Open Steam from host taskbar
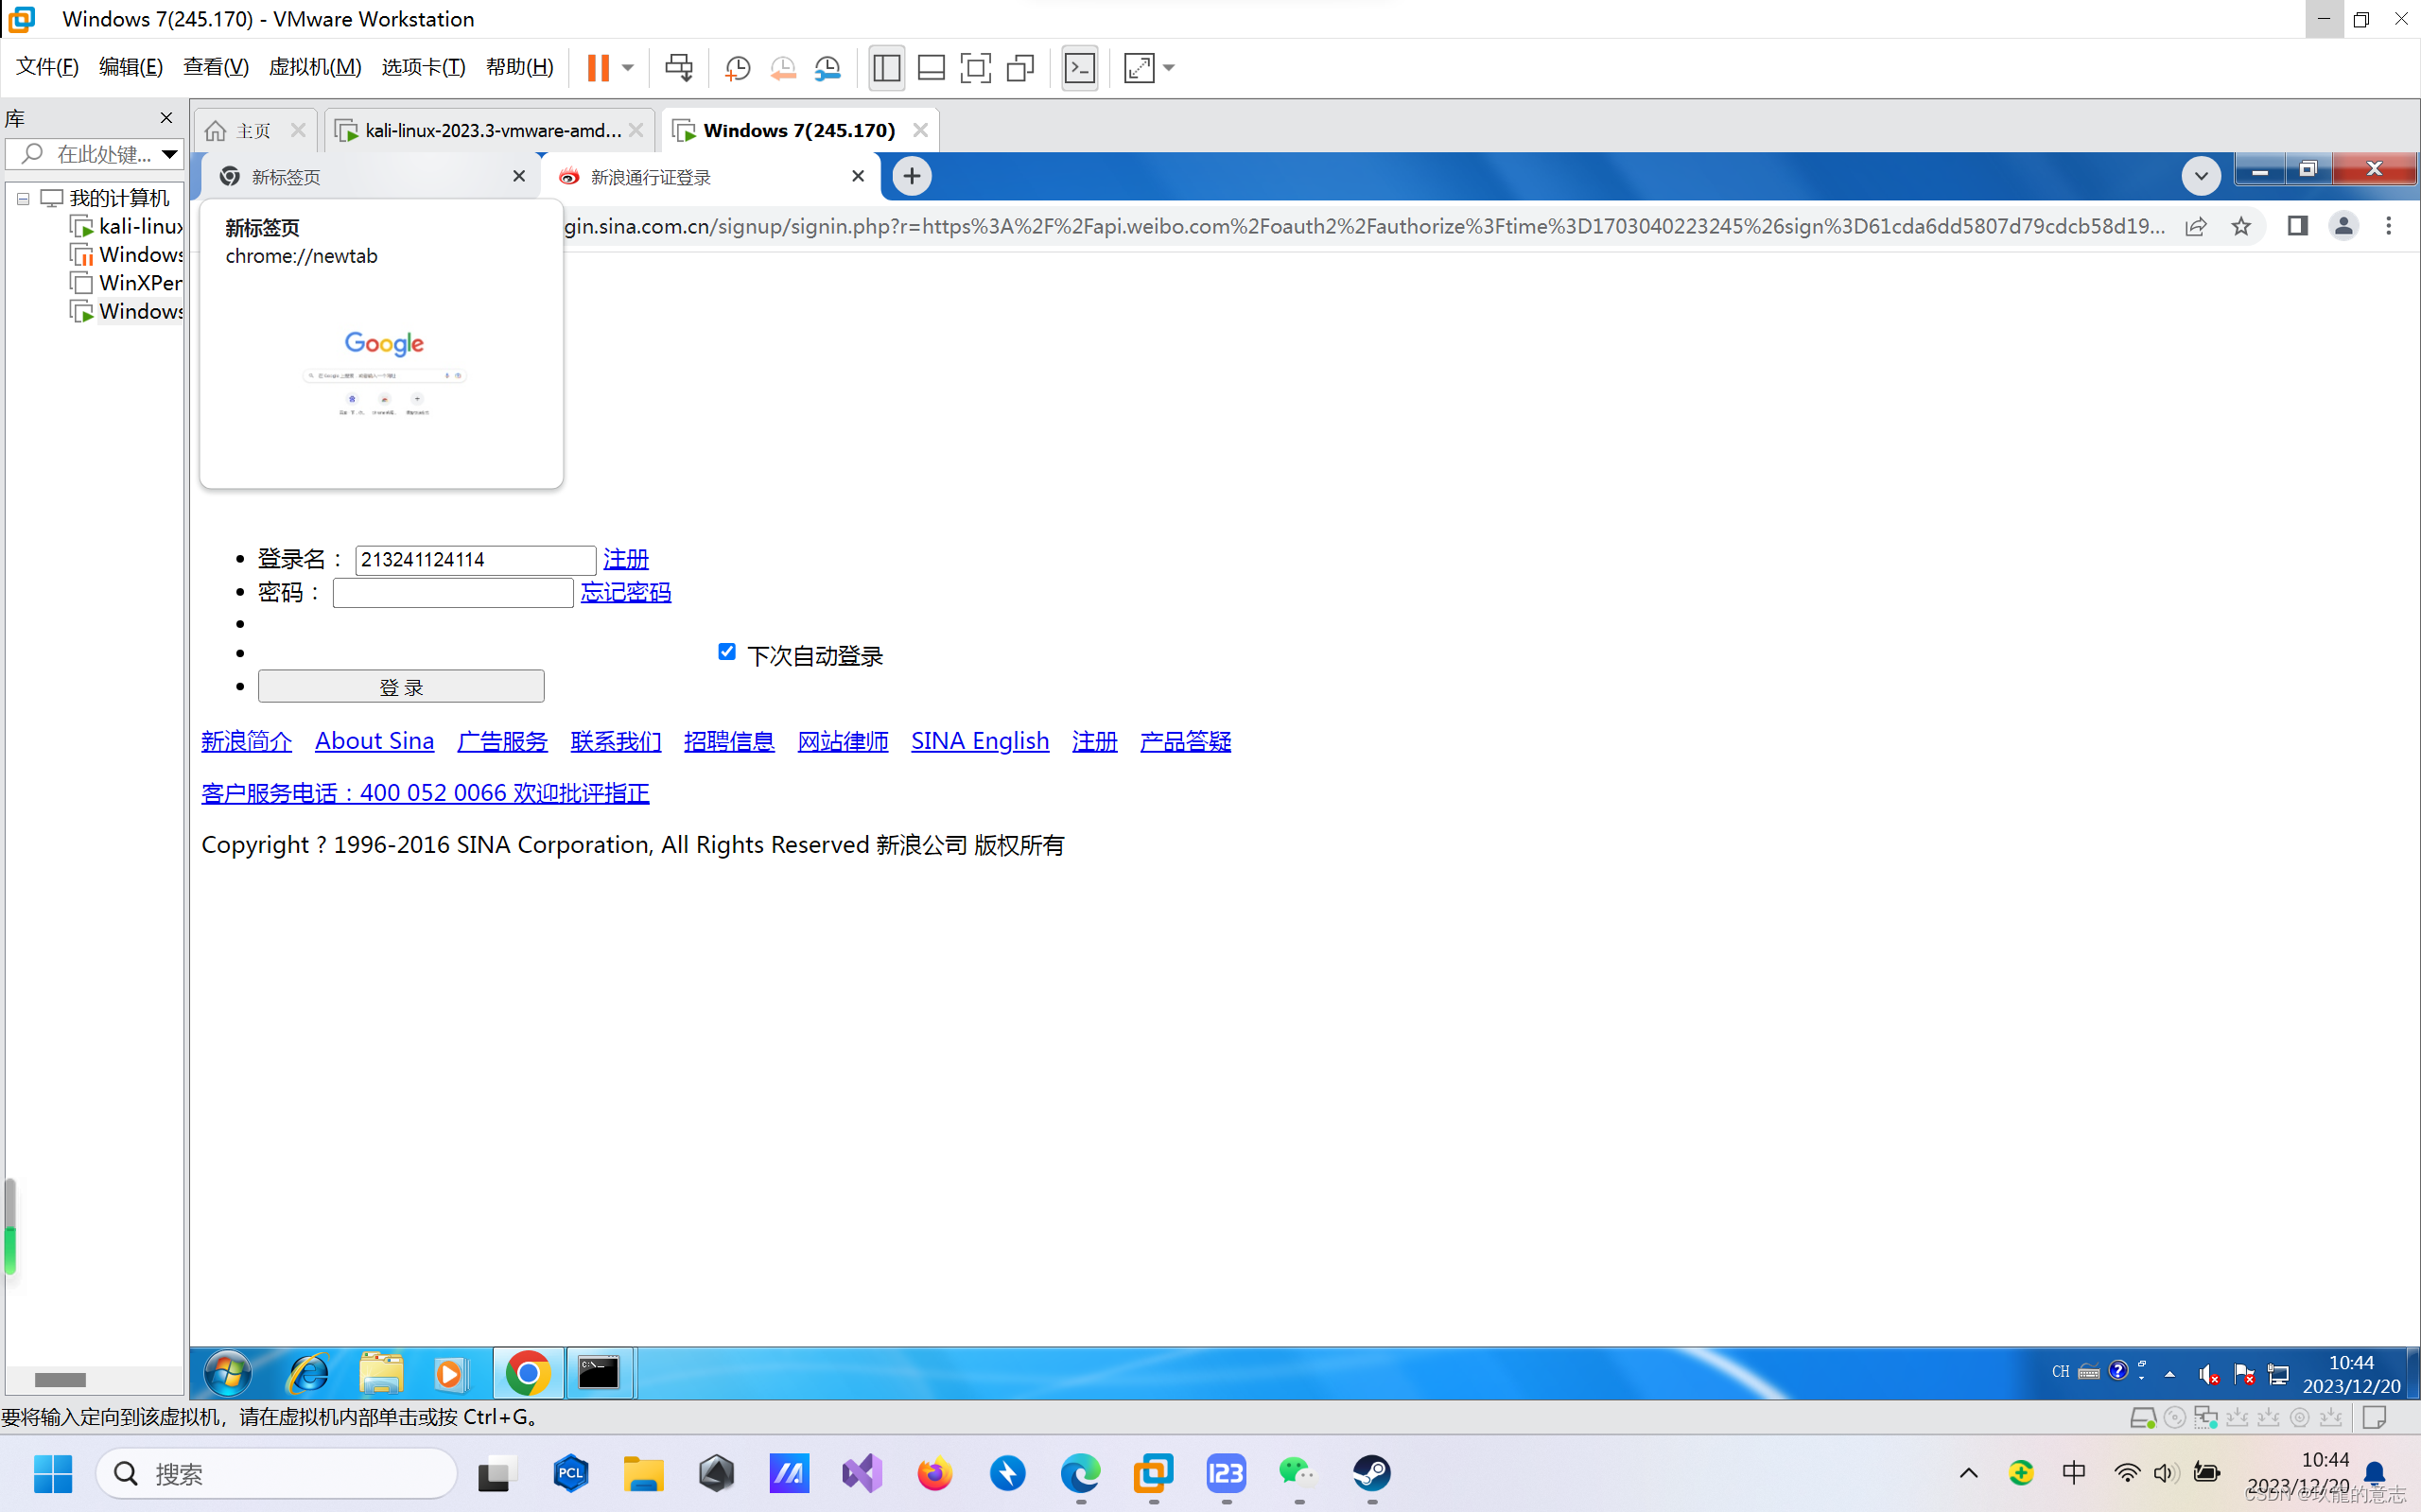 1371,1474
